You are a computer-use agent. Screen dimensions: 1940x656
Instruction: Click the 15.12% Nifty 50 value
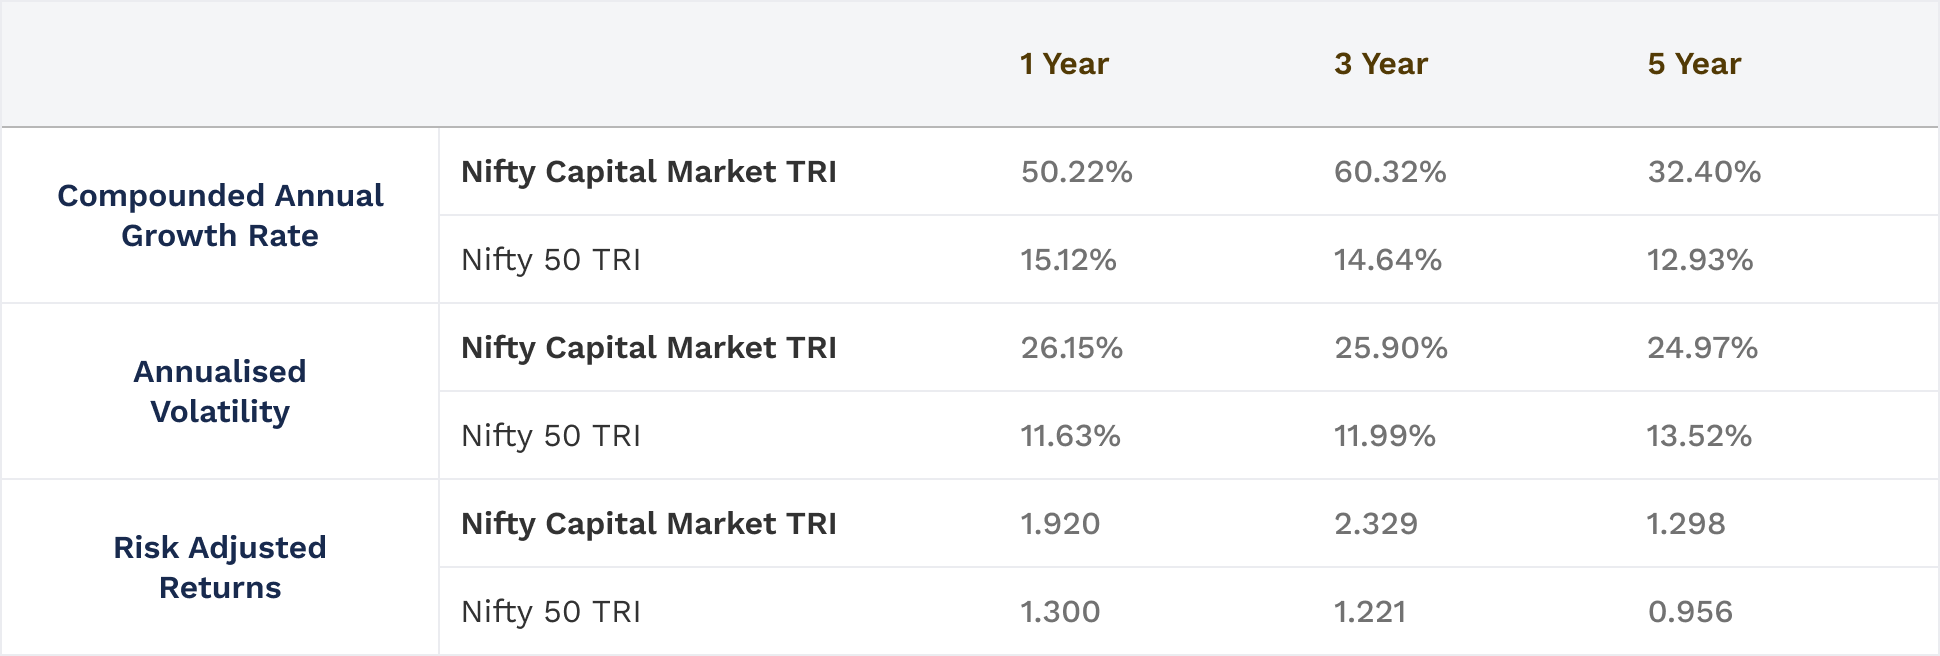[x=1068, y=260]
